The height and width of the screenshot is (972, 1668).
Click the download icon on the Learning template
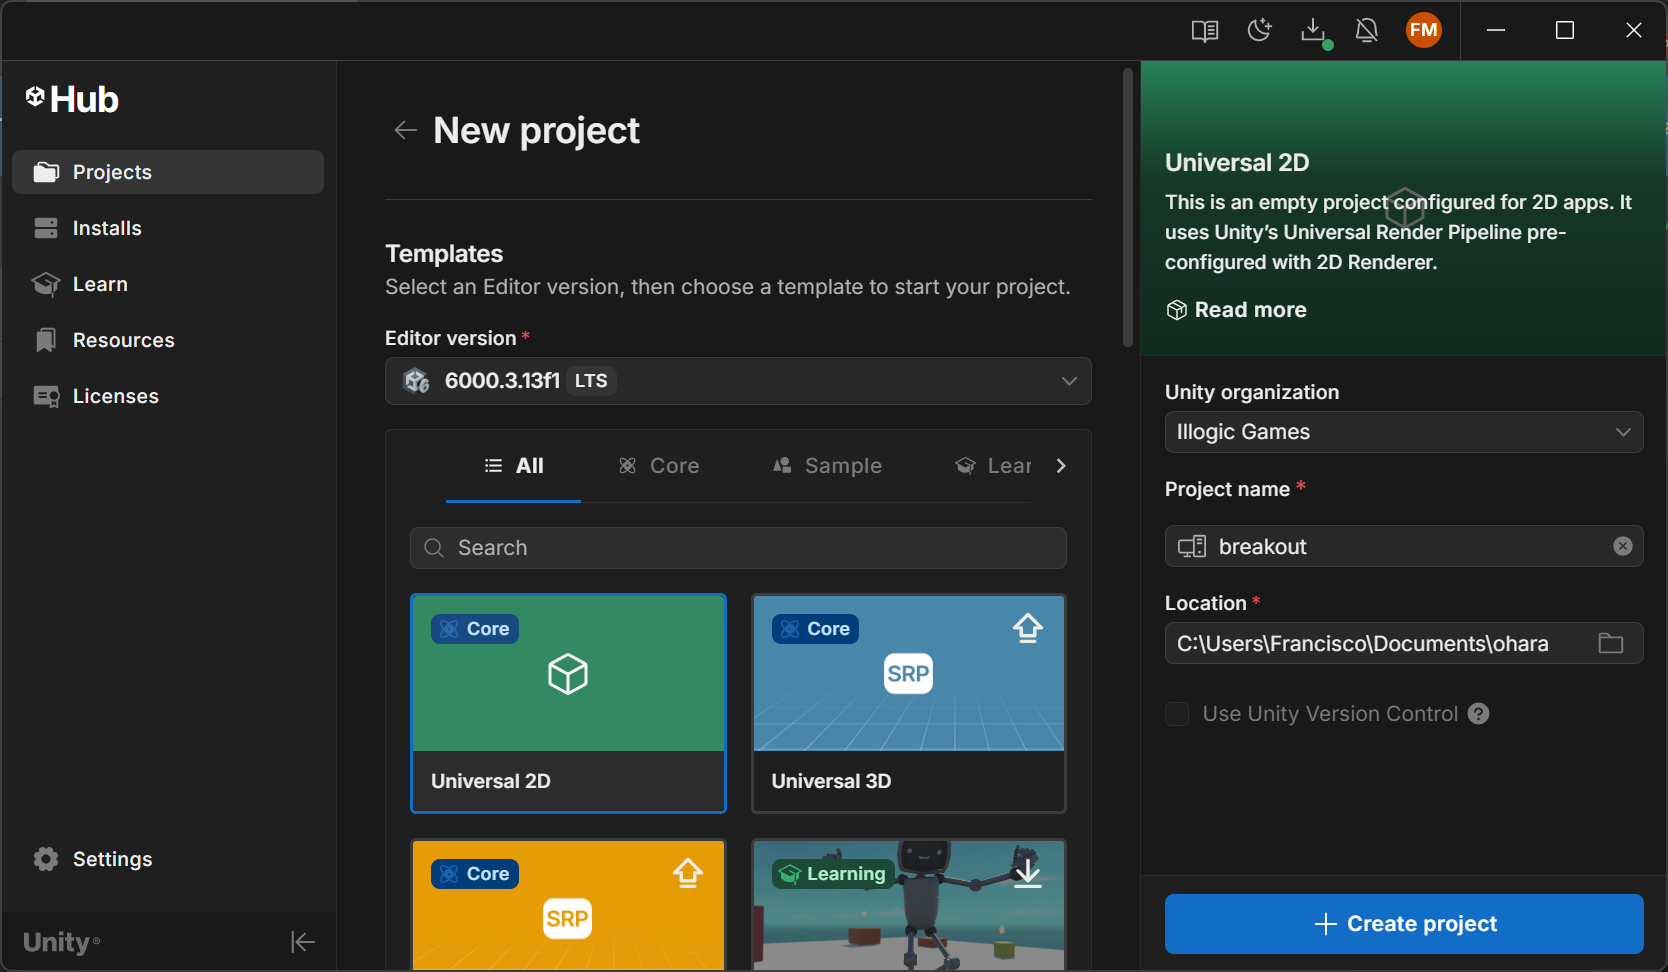(1028, 874)
